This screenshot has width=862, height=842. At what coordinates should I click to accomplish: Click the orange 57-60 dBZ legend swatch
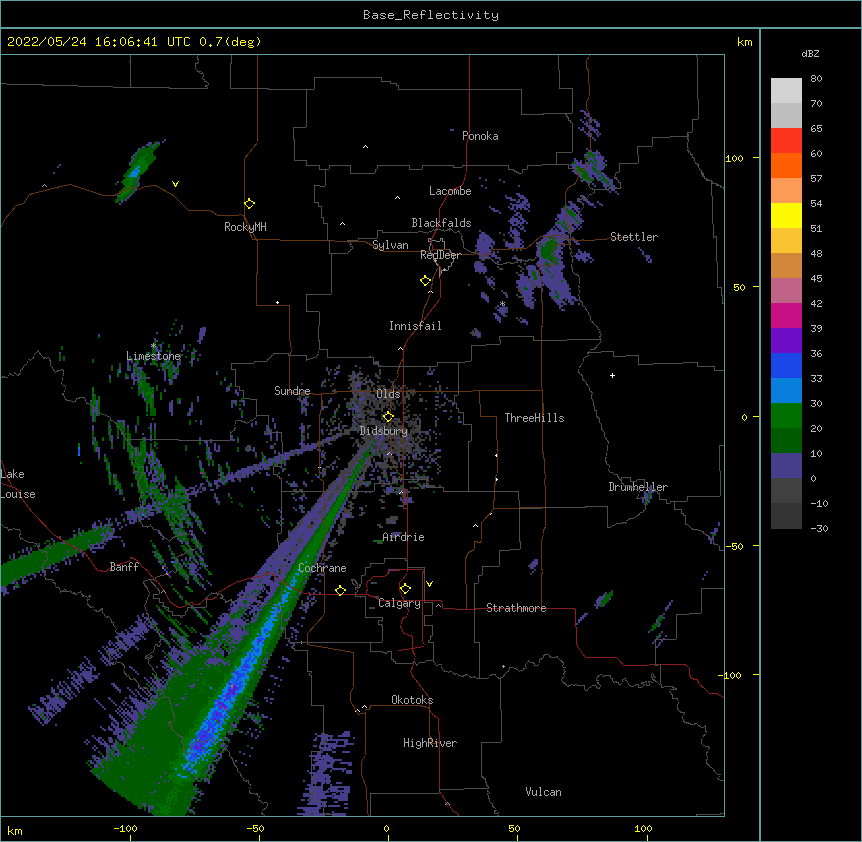tap(786, 166)
